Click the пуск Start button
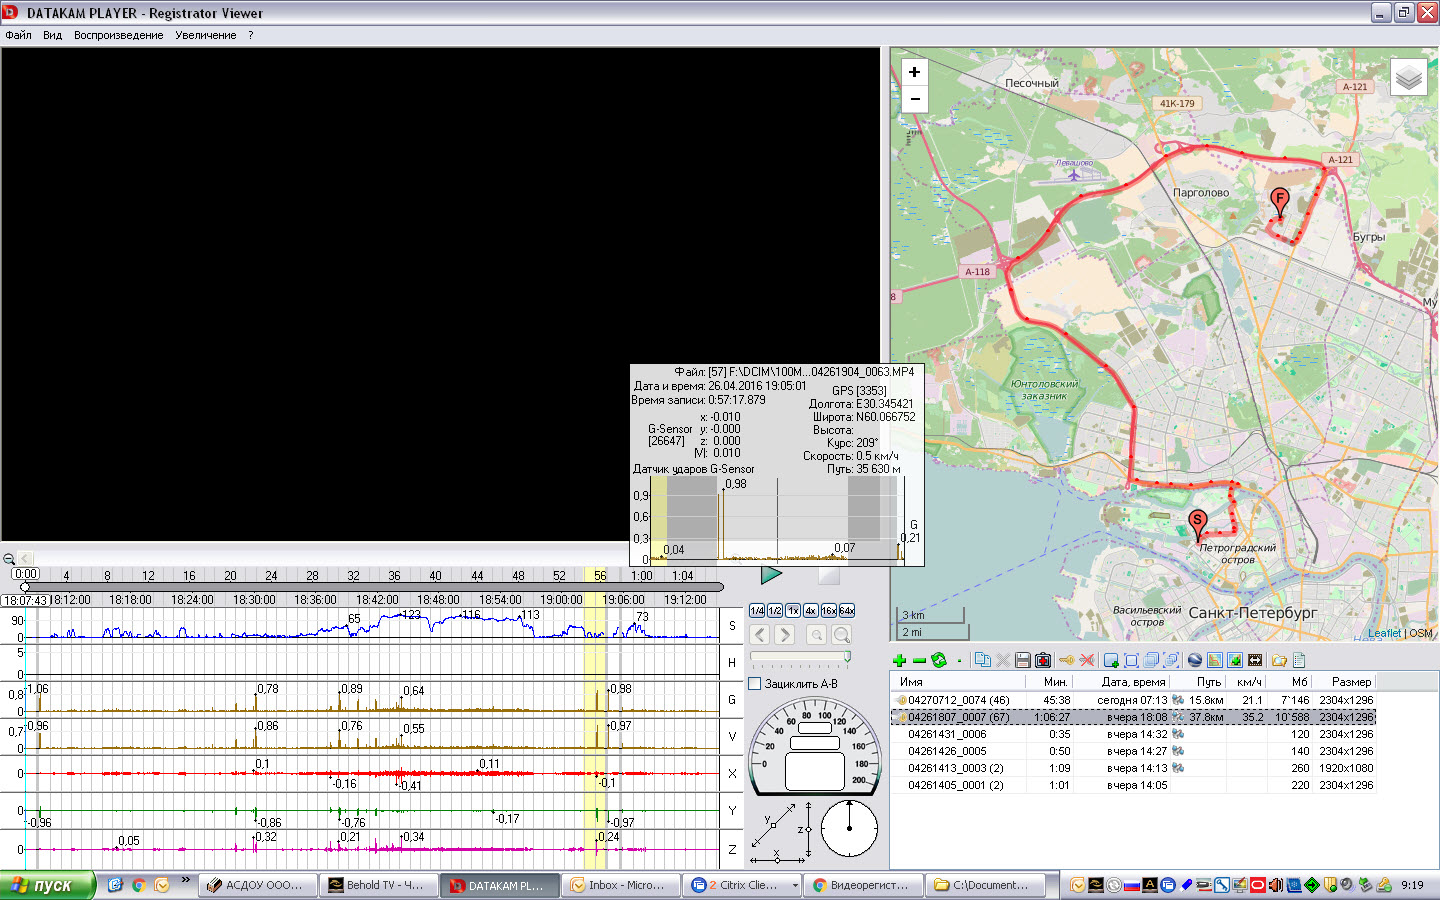 47,885
